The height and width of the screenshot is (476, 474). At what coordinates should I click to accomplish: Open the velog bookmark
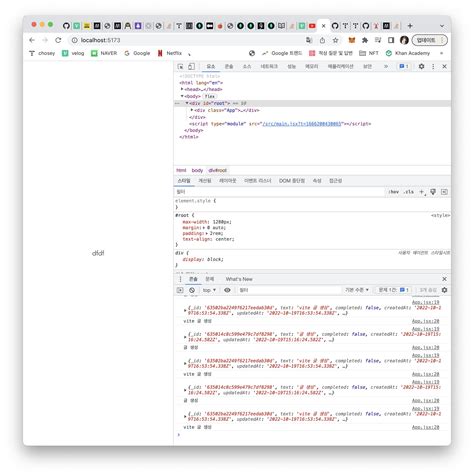73,53
